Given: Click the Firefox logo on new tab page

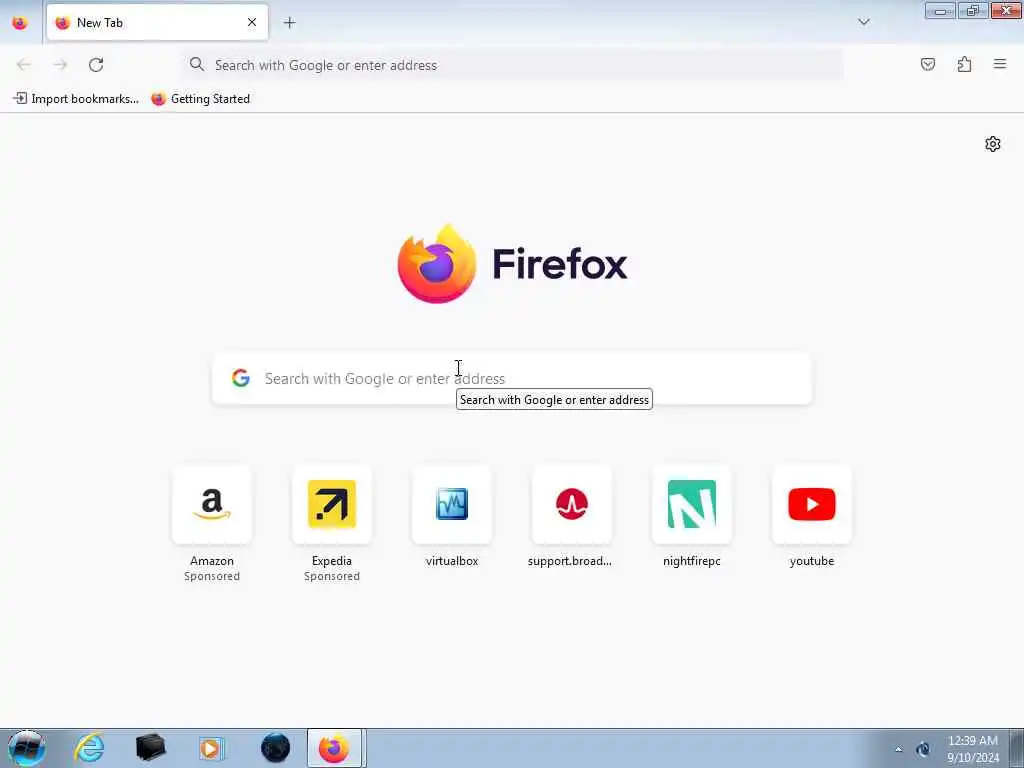Looking at the screenshot, I should click(x=512, y=264).
